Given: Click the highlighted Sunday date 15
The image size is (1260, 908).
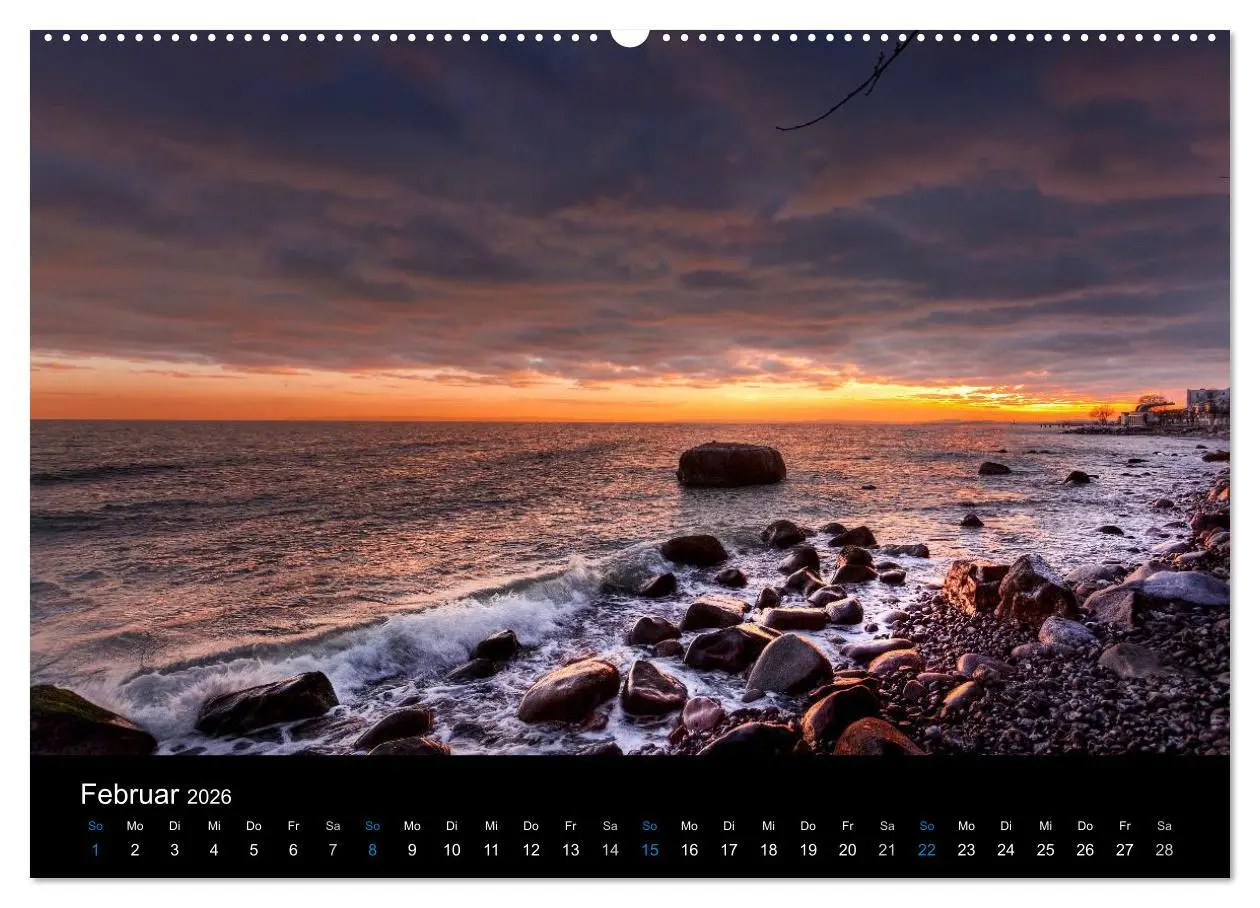Looking at the screenshot, I should (649, 850).
